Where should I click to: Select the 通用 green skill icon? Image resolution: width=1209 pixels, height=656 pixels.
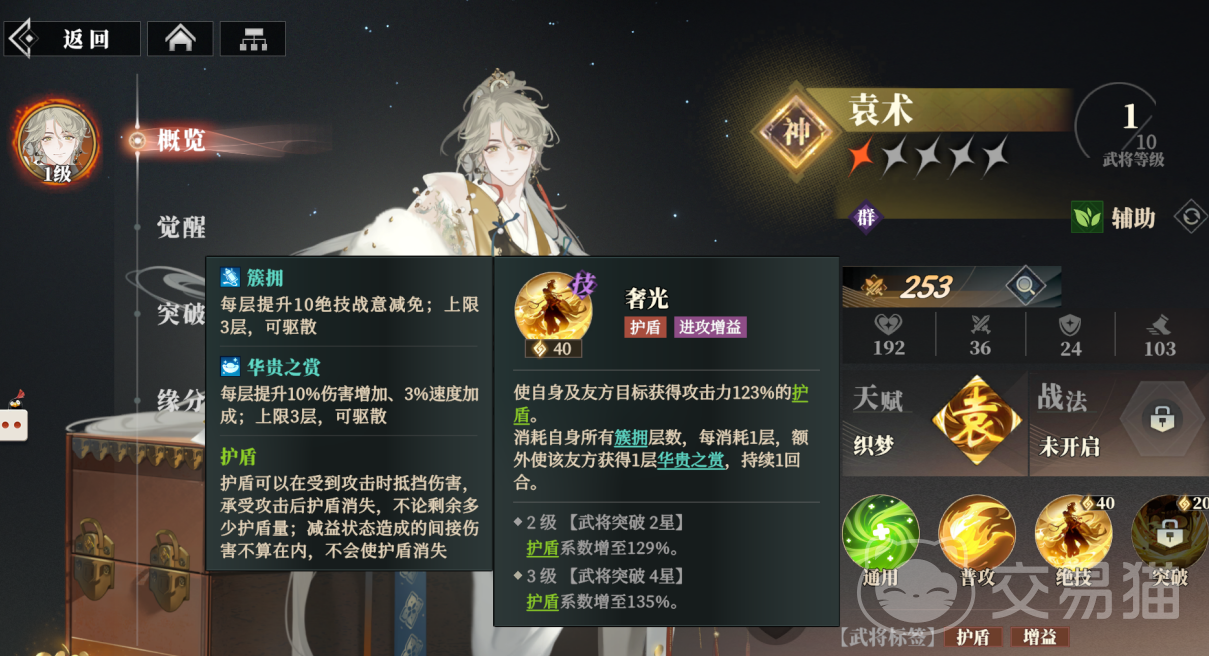[880, 534]
